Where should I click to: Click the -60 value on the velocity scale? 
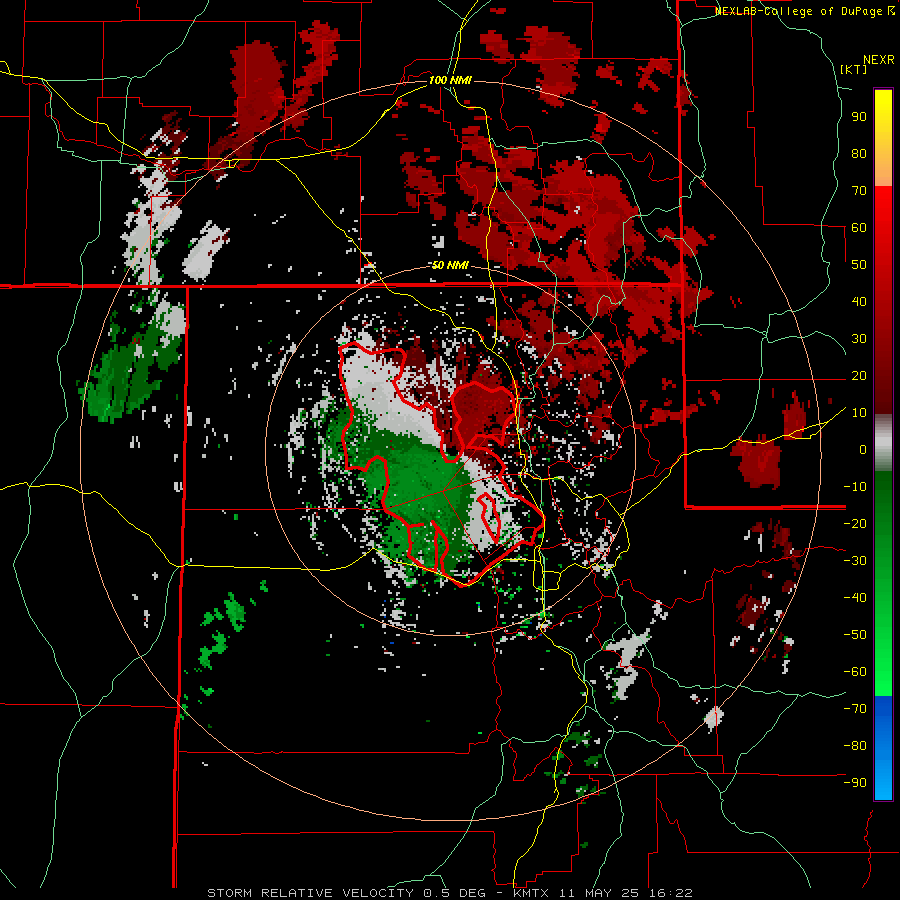[855, 672]
